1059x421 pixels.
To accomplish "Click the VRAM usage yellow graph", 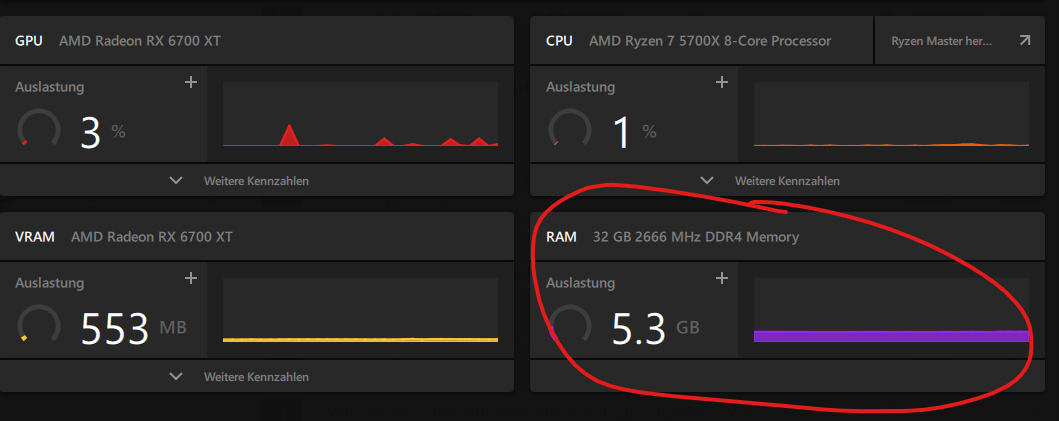I will click(x=361, y=309).
